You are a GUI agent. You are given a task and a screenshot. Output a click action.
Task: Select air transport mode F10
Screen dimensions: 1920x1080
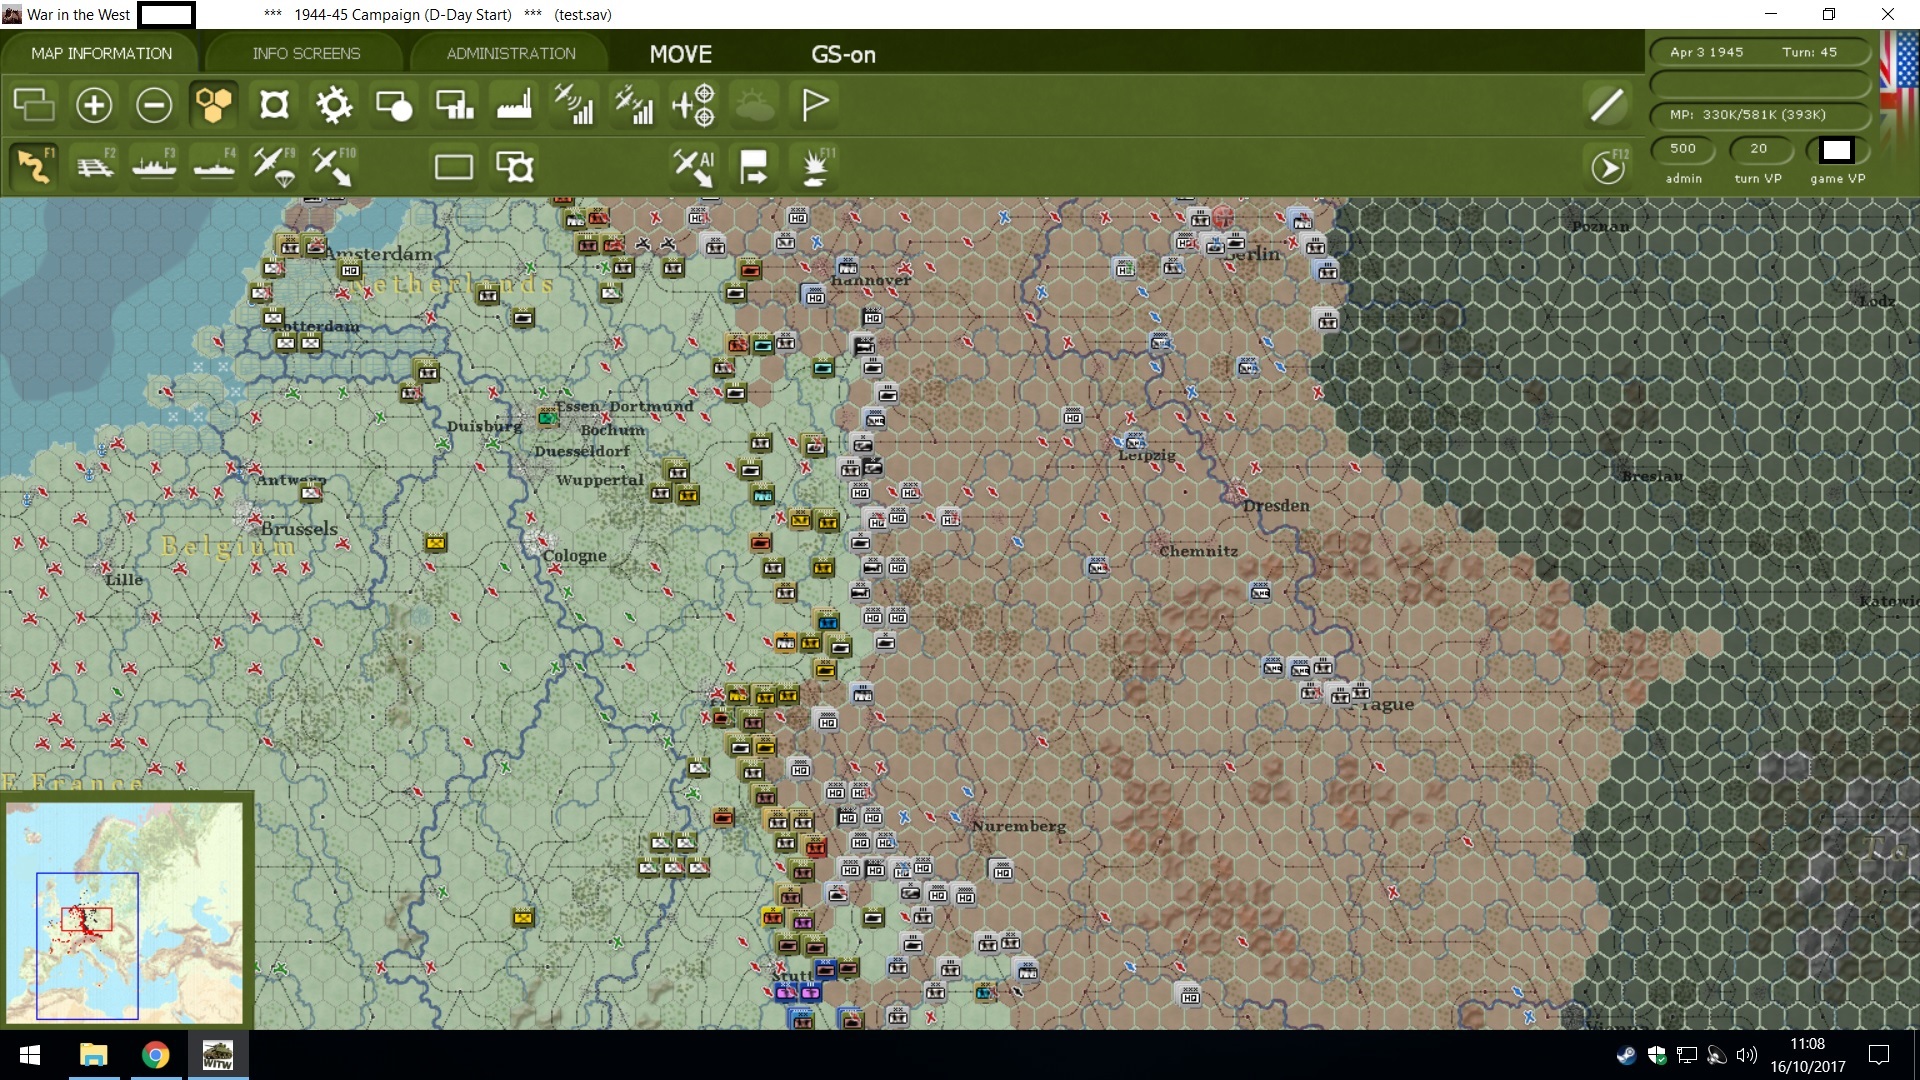click(x=333, y=166)
